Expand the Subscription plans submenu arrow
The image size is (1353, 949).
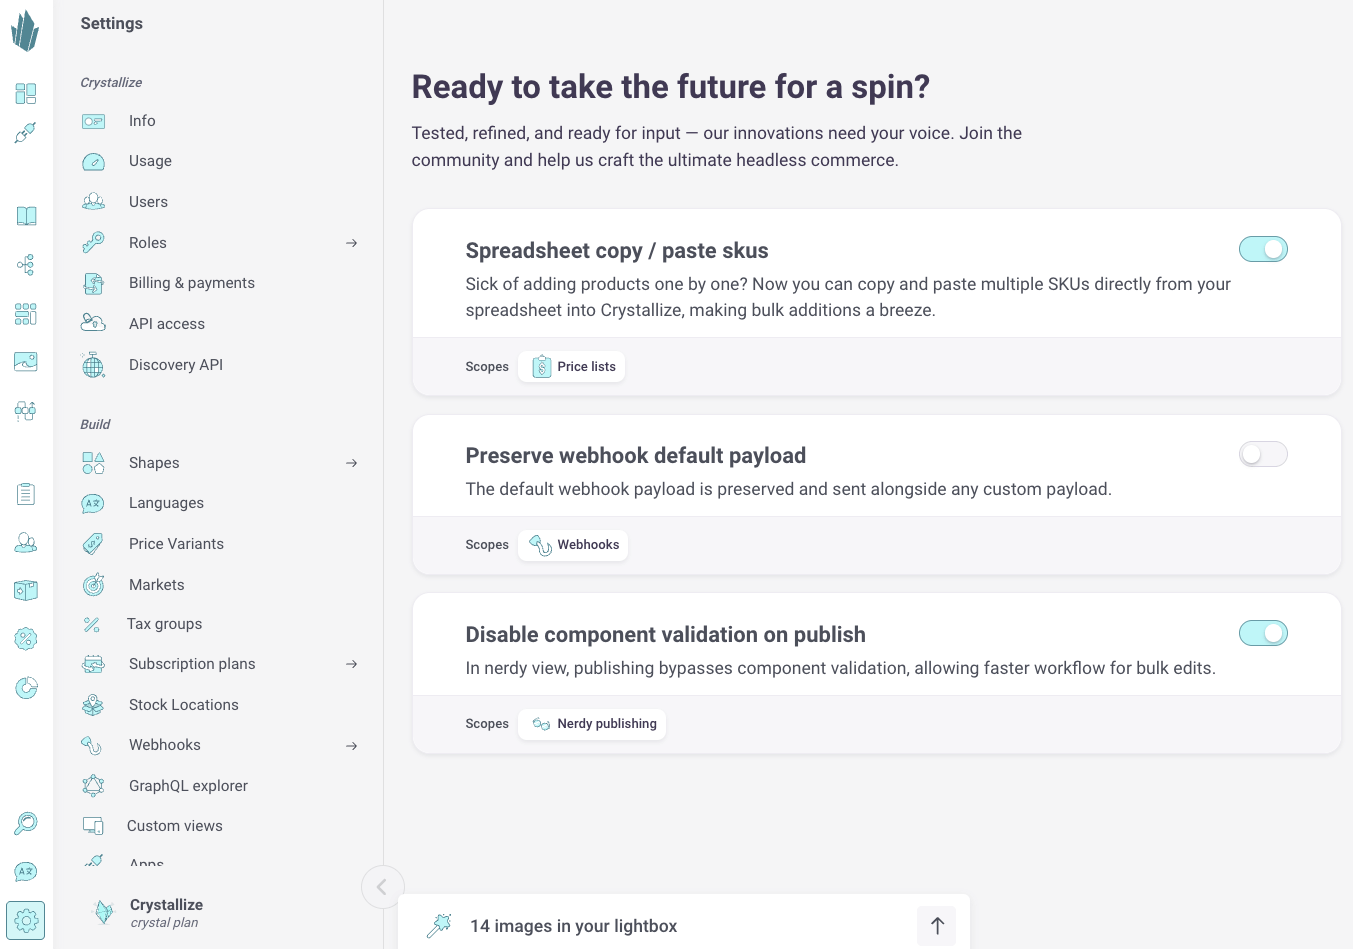pos(351,664)
